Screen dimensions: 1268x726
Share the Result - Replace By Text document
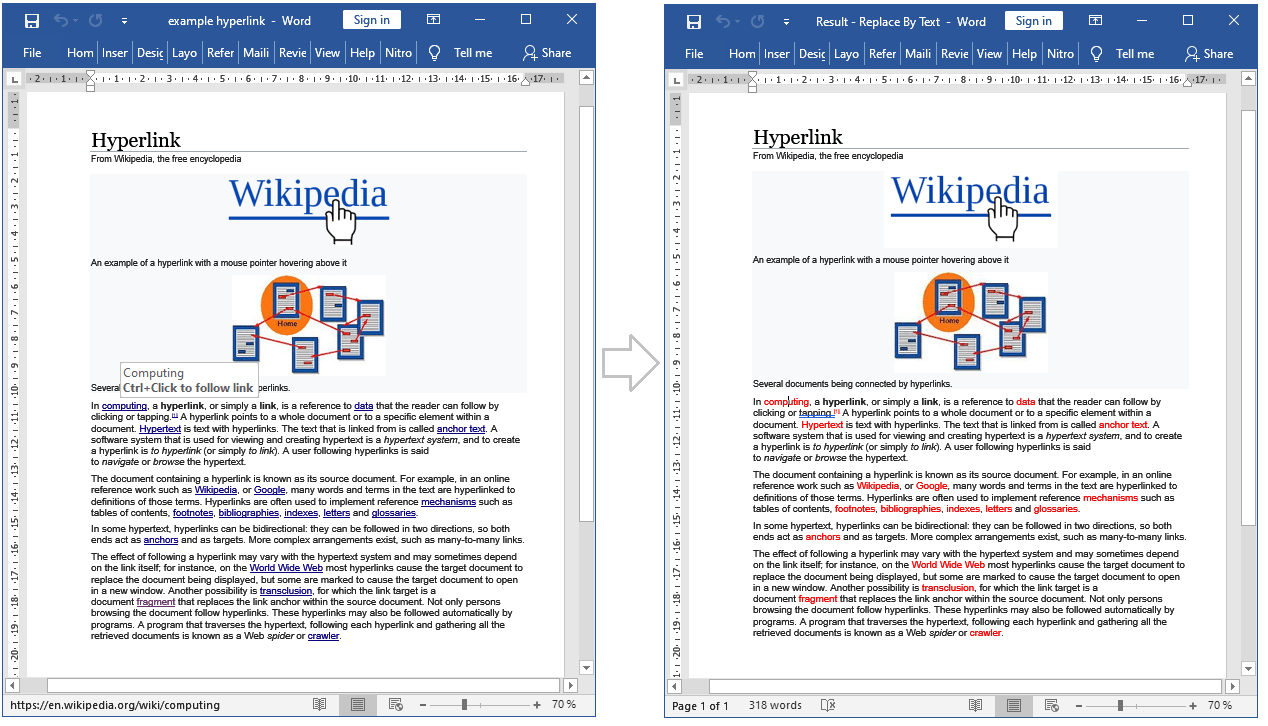pyautogui.click(x=1208, y=53)
